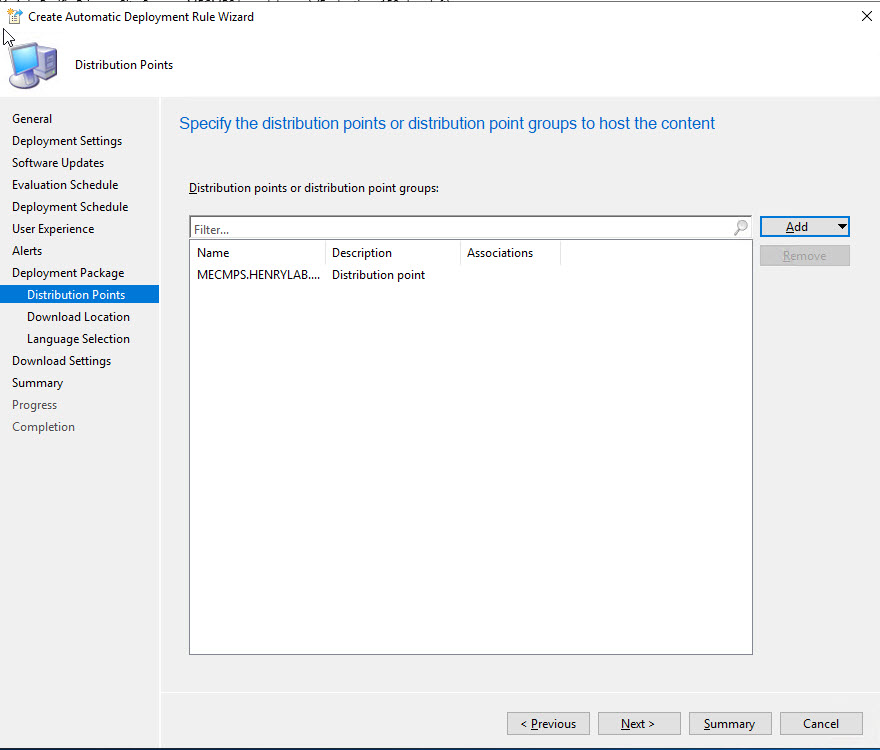
Task: Select the Download Location sub-step
Action: tap(78, 317)
